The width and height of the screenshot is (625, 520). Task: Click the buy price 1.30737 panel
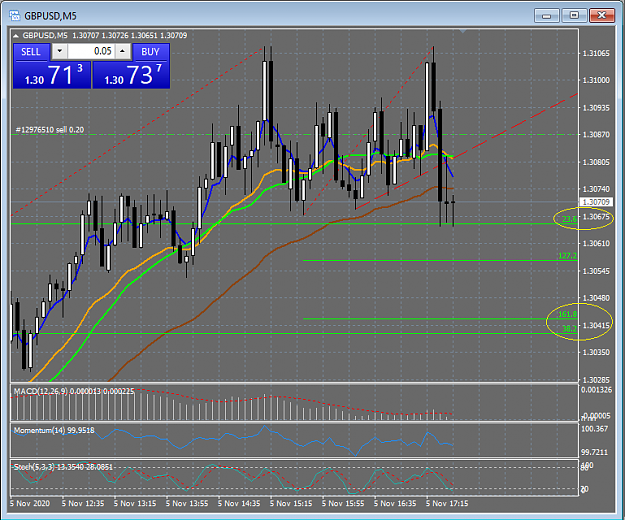[131, 75]
